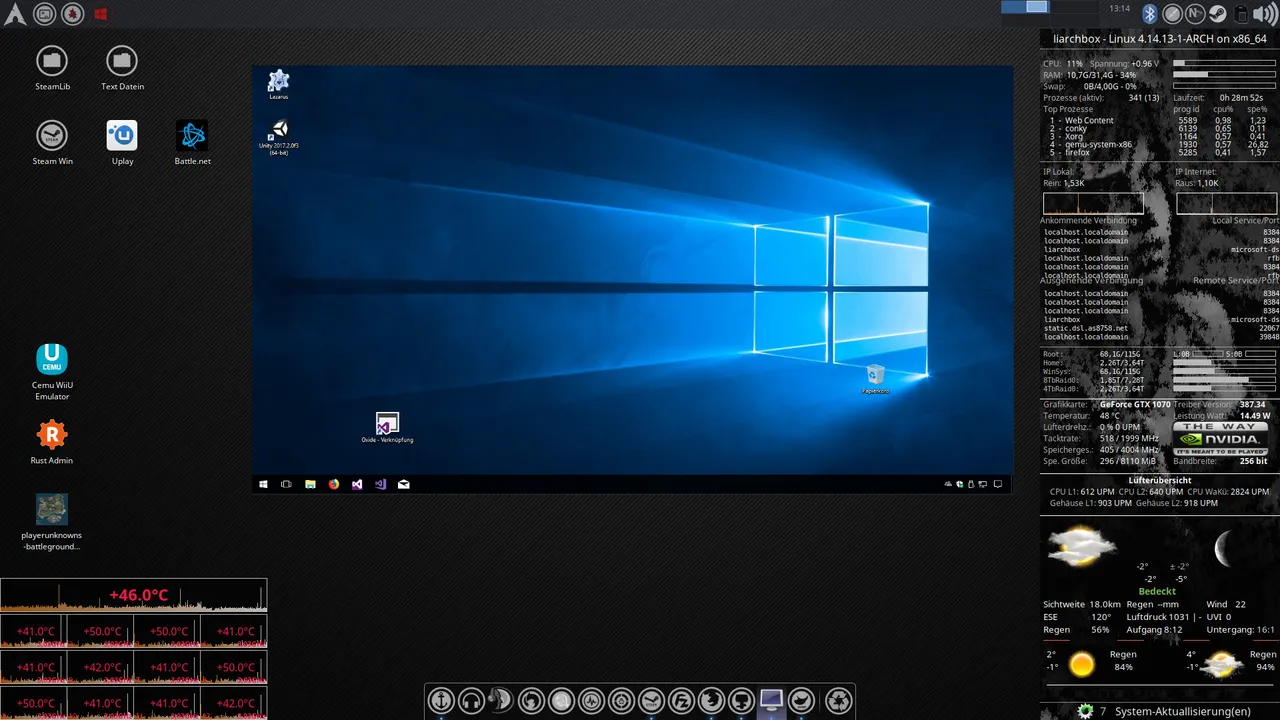1280x720 pixels.
Task: Select the monitor icon in the dock
Action: click(771, 699)
